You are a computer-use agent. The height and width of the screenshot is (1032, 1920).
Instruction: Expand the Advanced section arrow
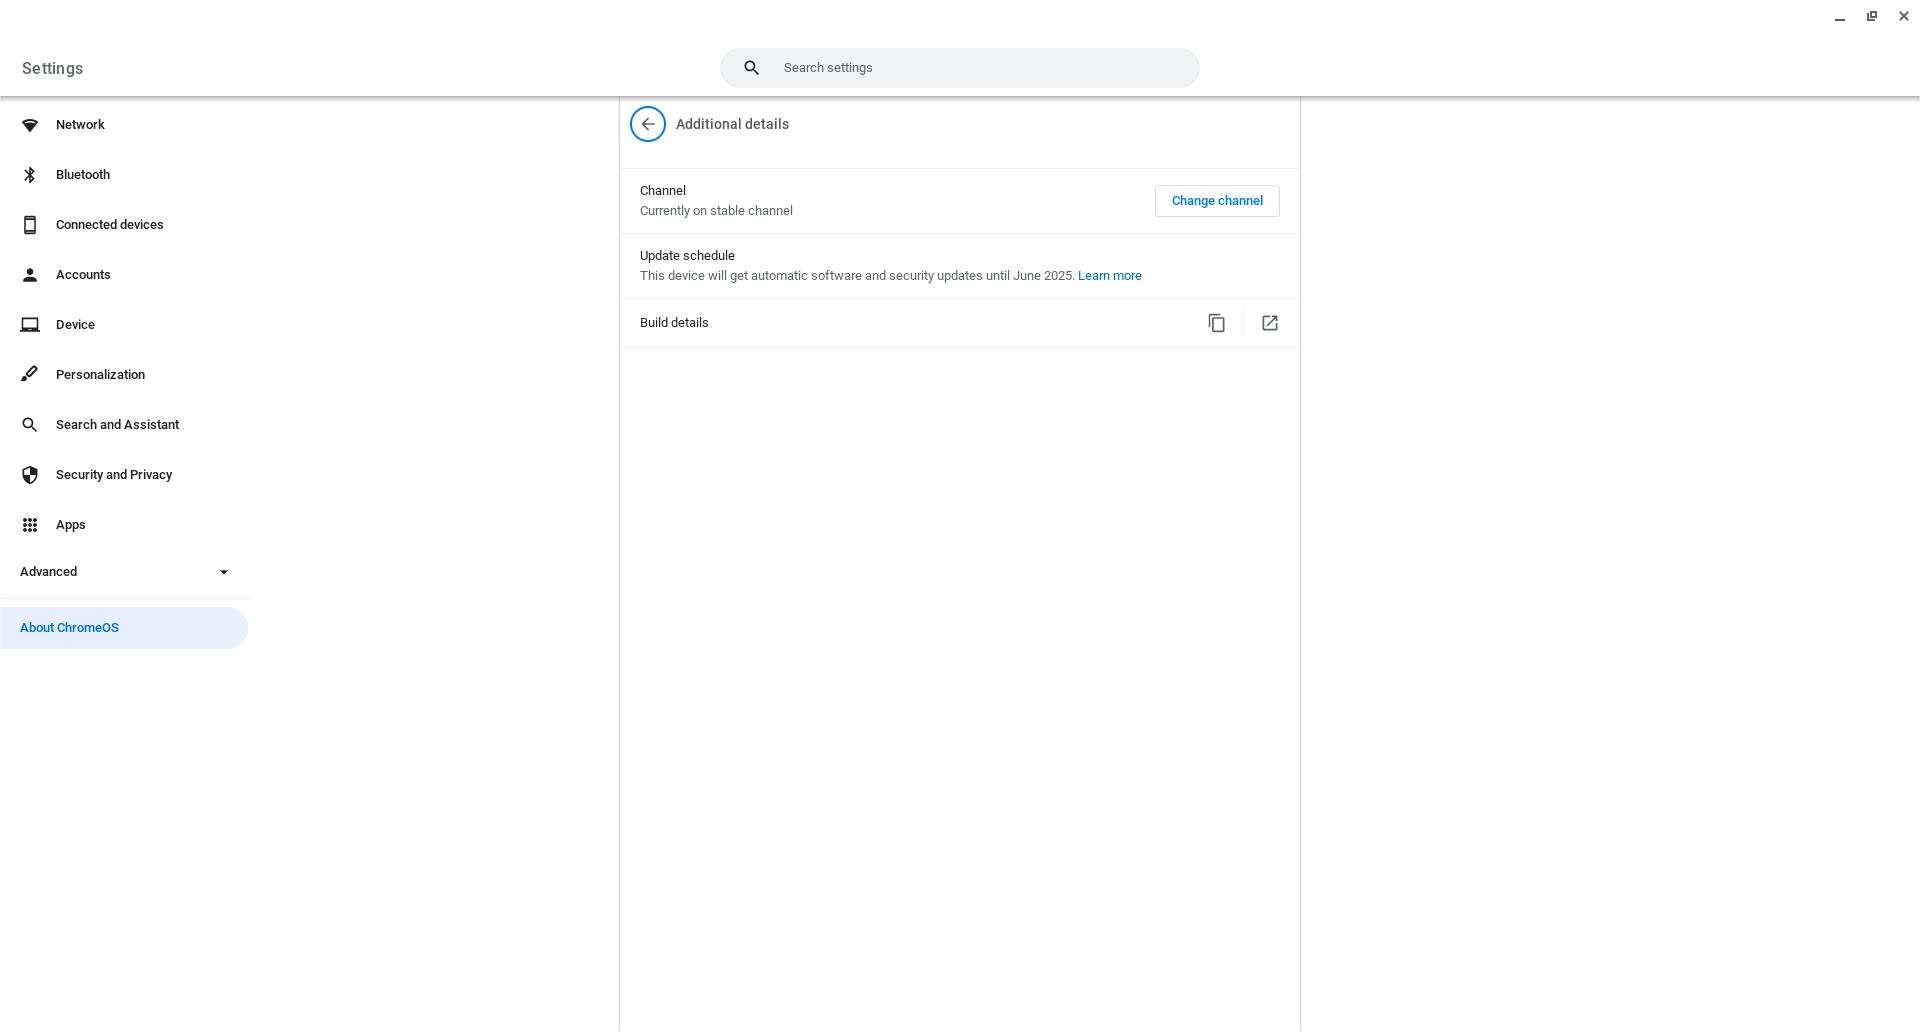tap(224, 572)
